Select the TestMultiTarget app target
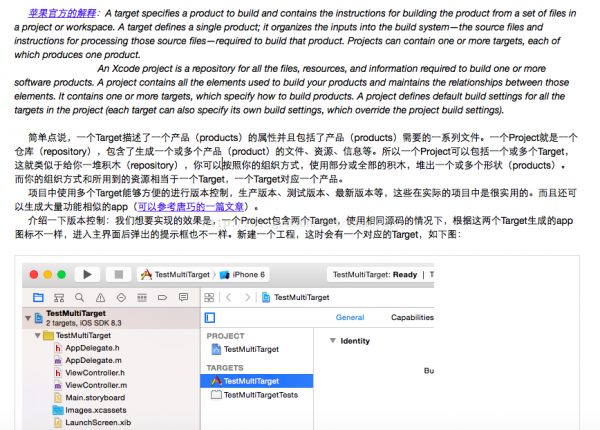Viewport: 600px width, 430px height. (257, 381)
